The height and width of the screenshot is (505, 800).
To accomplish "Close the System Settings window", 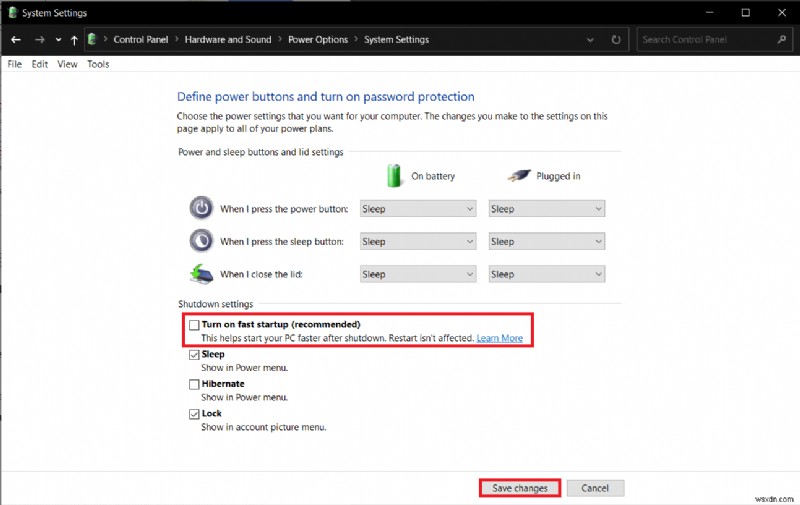I will click(782, 12).
